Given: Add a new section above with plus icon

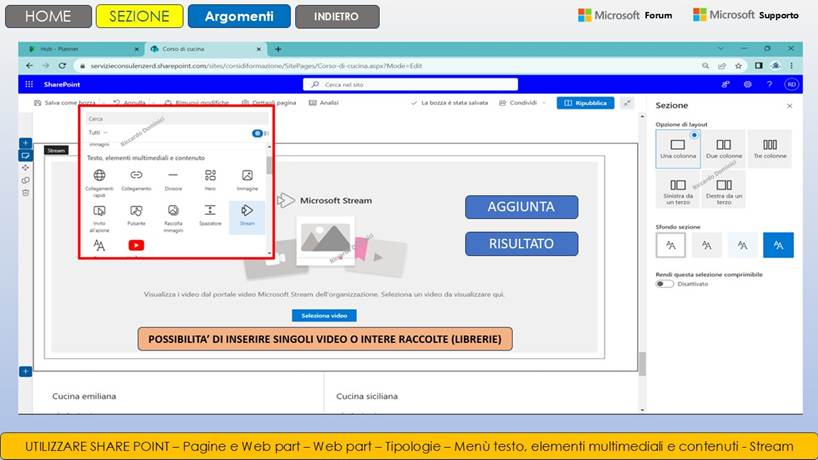Looking at the screenshot, I should (25, 143).
